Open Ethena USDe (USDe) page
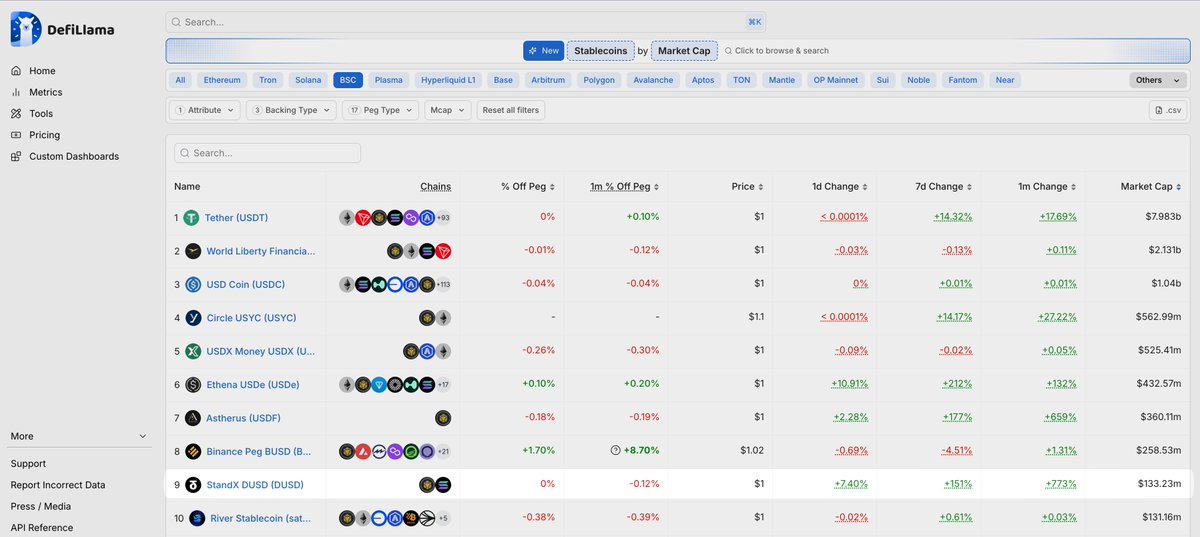This screenshot has width=1200, height=537. pyautogui.click(x=253, y=385)
